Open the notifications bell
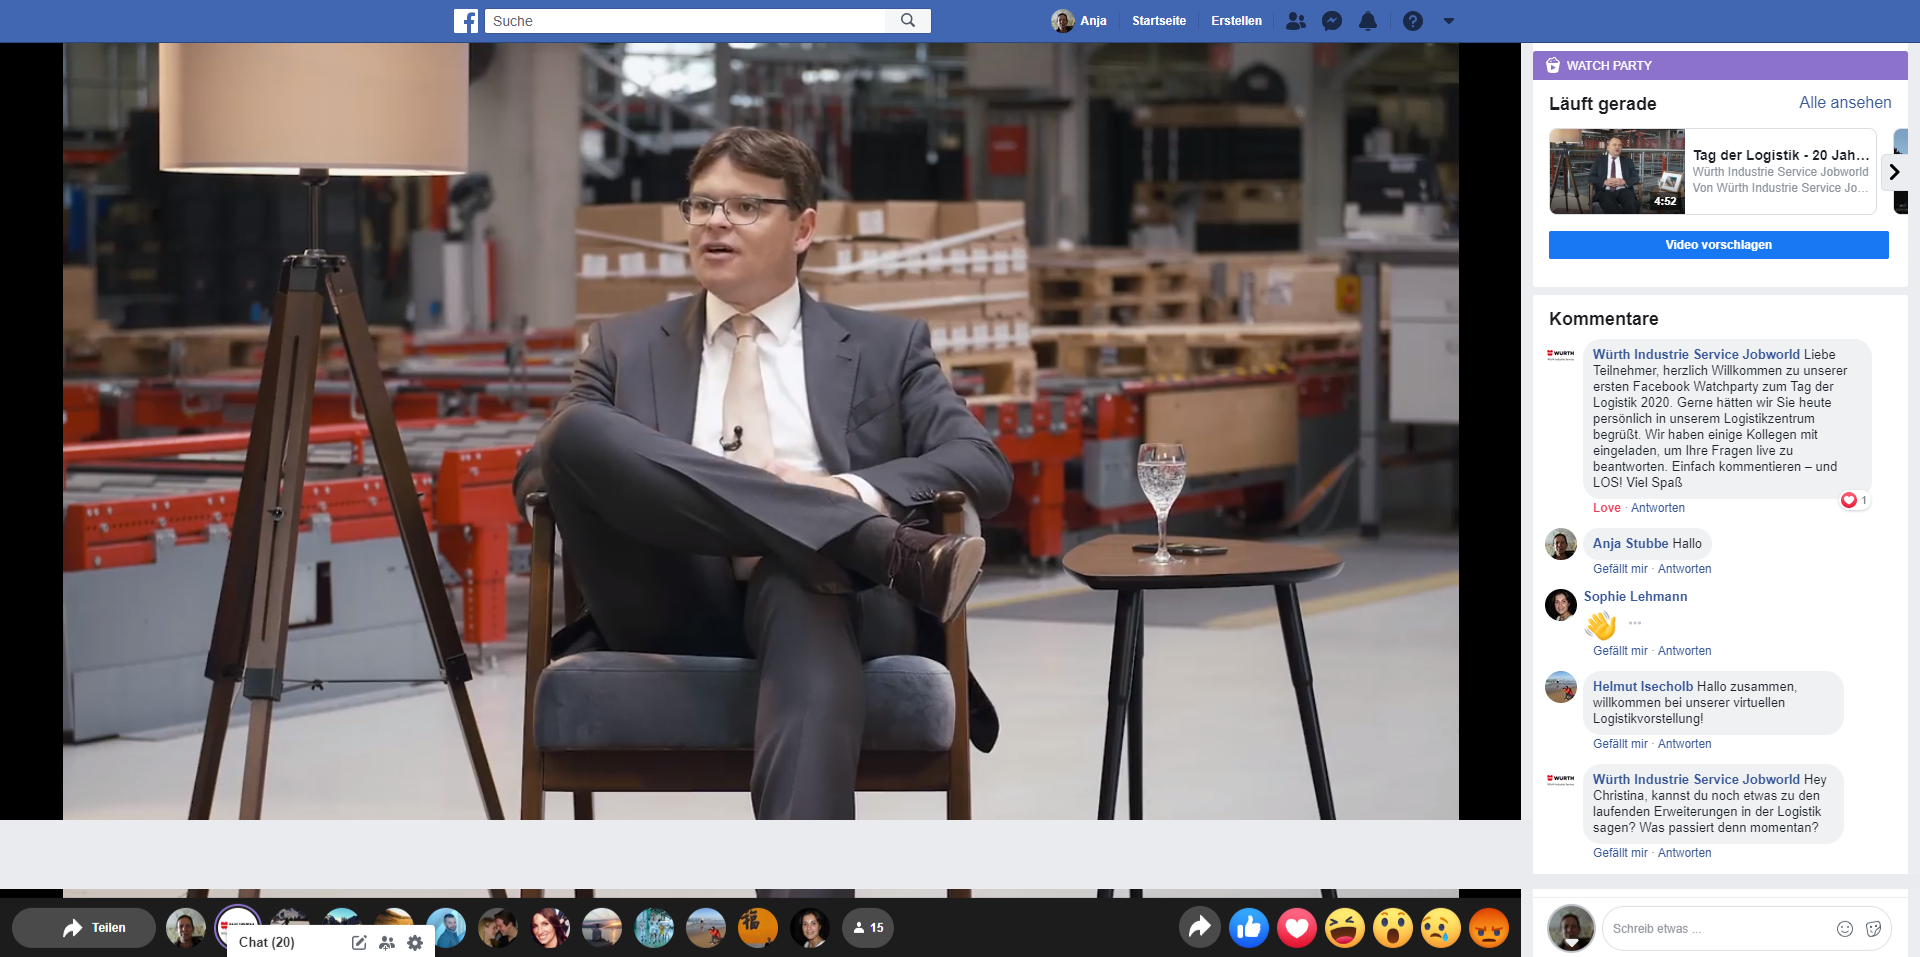1920x957 pixels. pos(1367,21)
